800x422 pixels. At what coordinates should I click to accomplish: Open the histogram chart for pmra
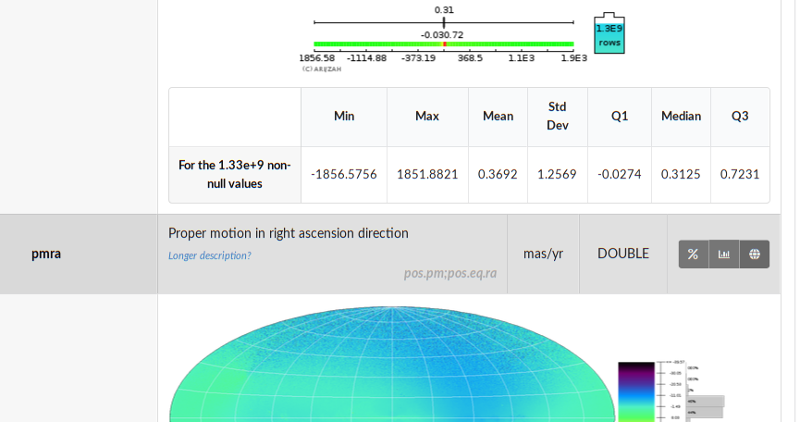pos(724,254)
